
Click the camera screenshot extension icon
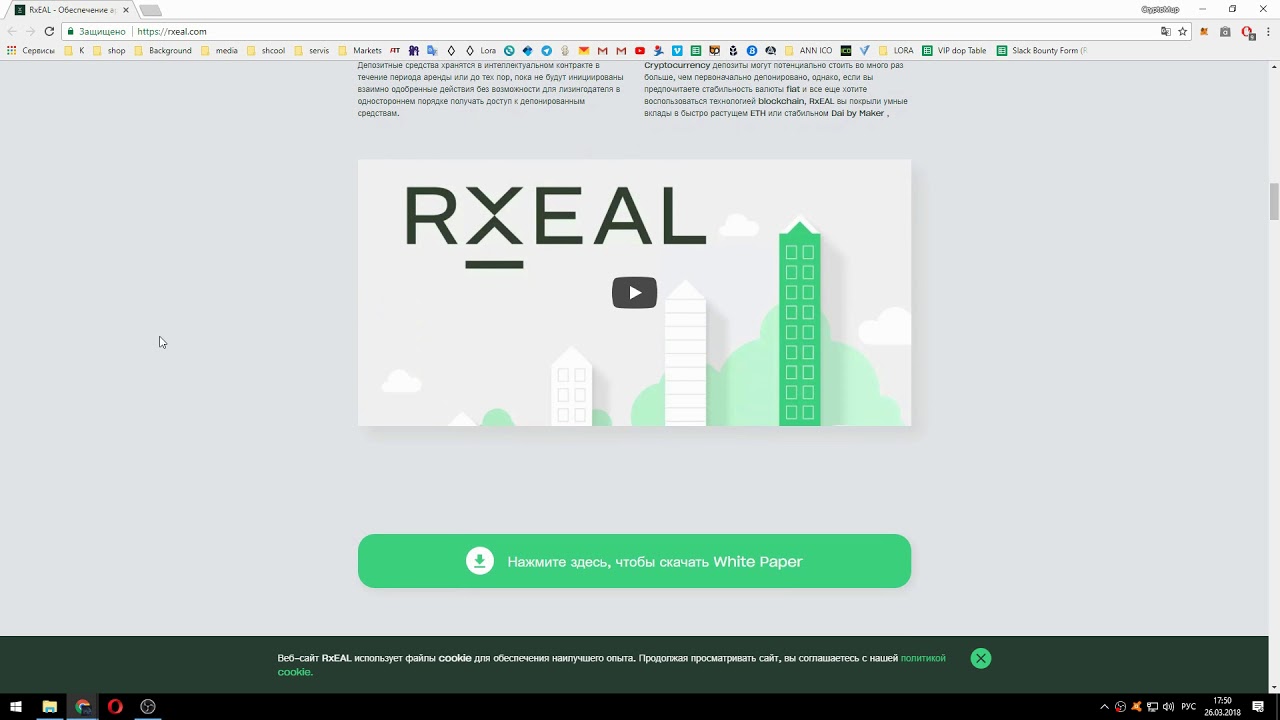pos(1225,31)
